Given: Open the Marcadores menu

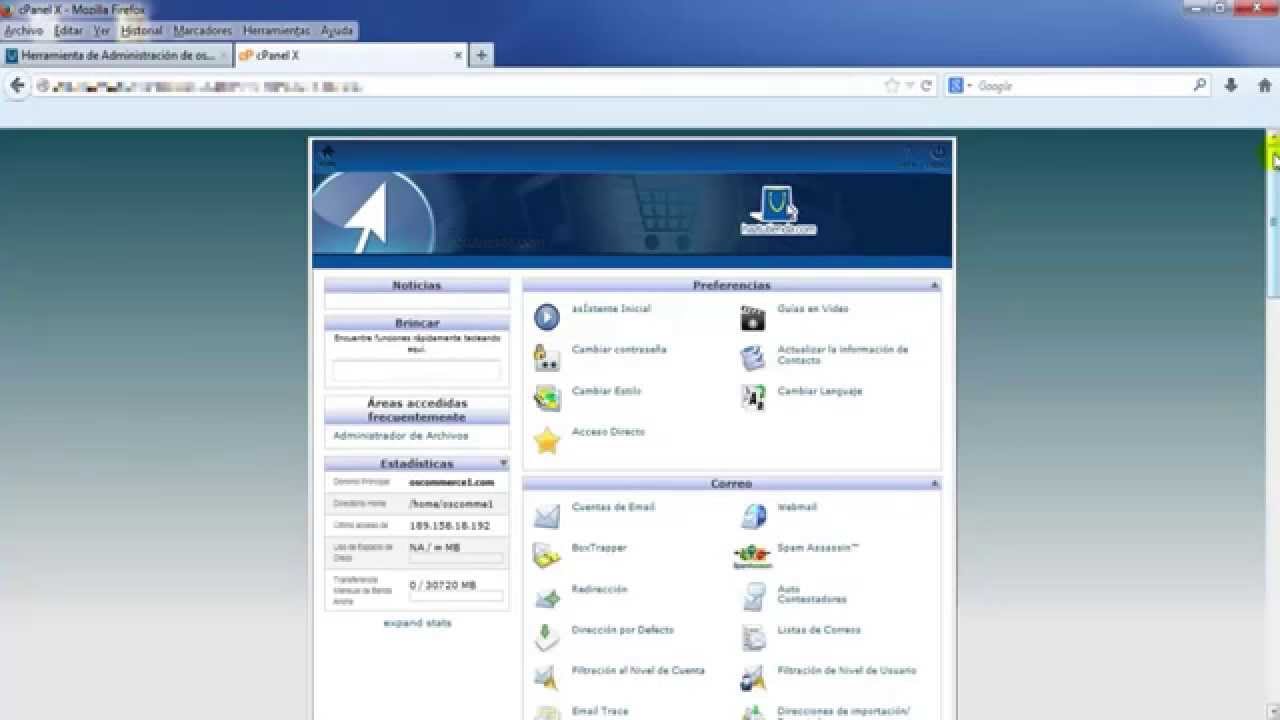Looking at the screenshot, I should click(x=202, y=31).
